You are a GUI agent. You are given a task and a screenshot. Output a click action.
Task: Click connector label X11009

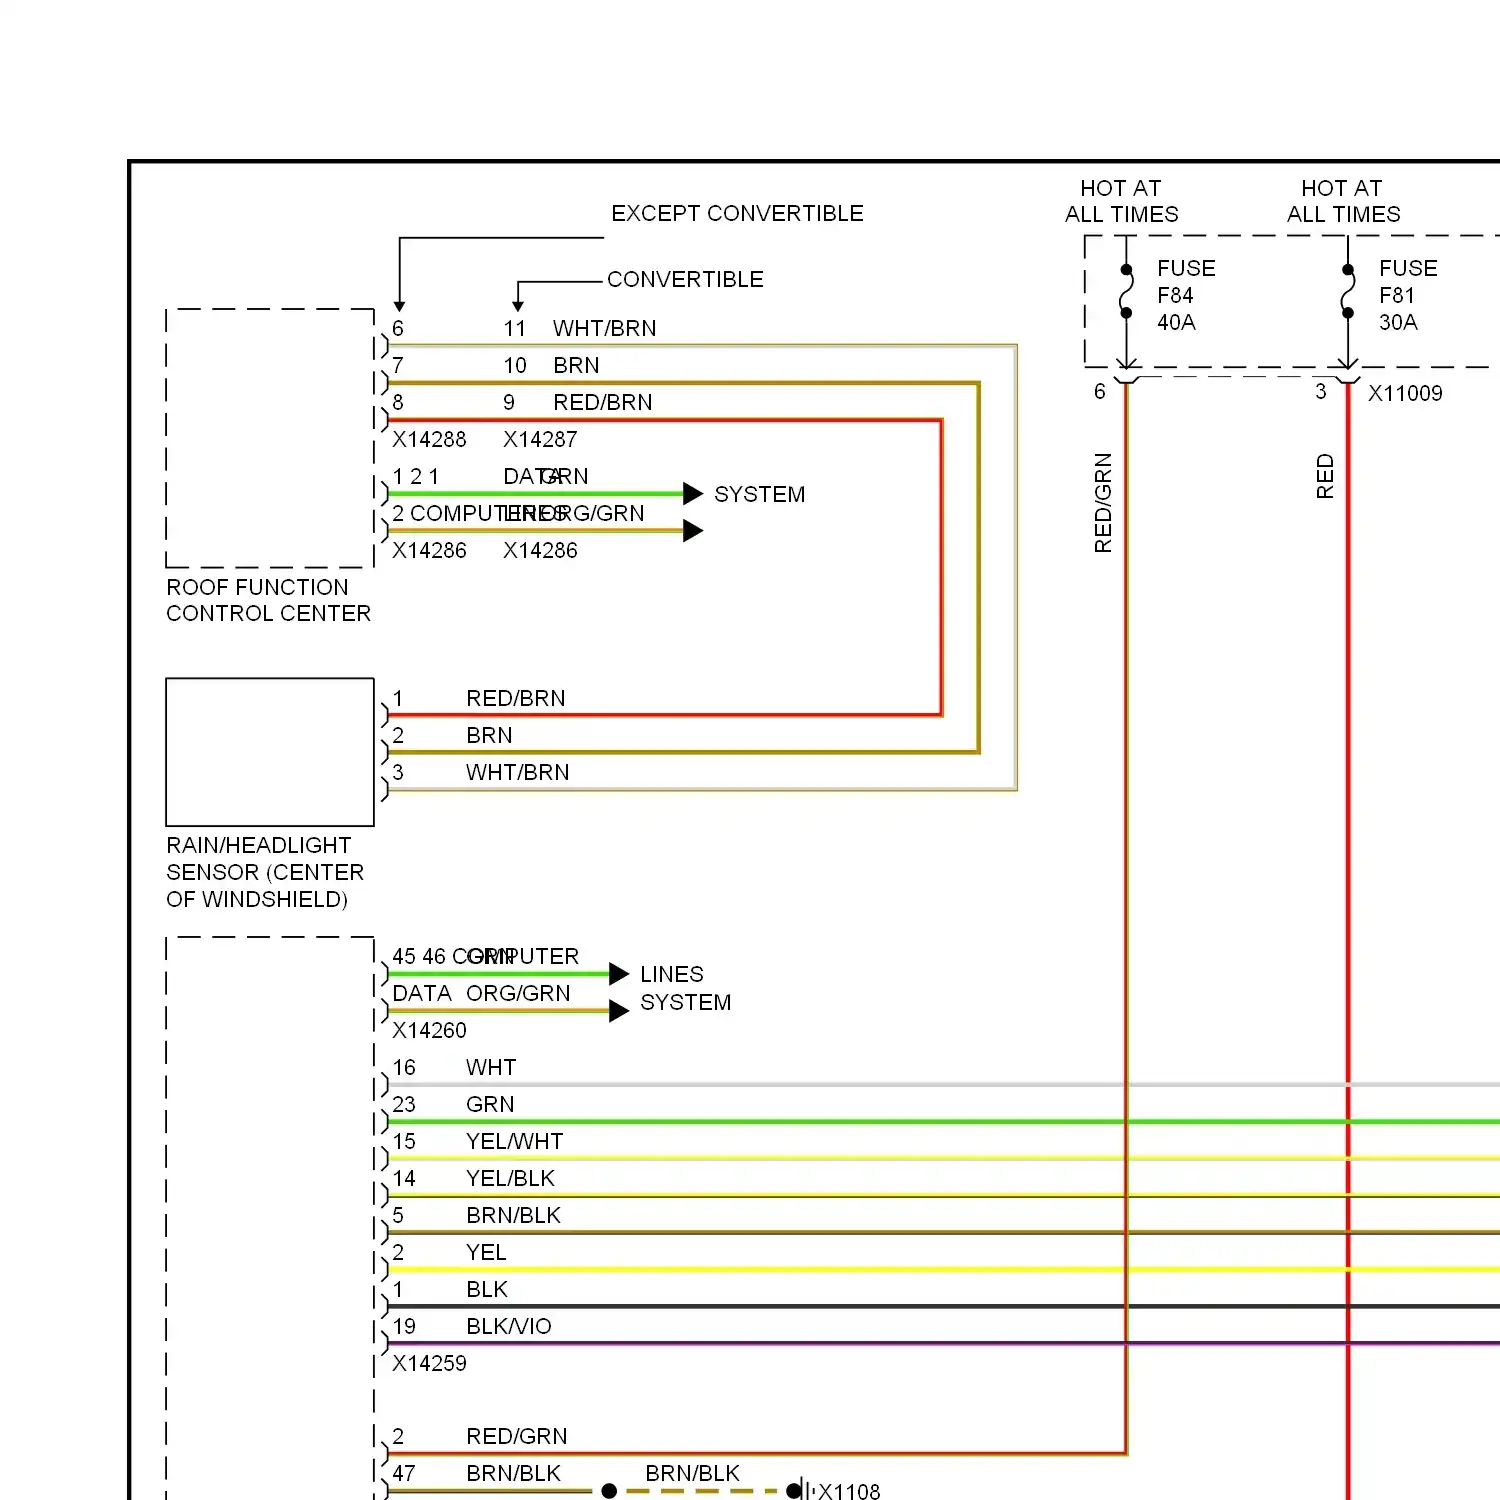[x=1405, y=393]
